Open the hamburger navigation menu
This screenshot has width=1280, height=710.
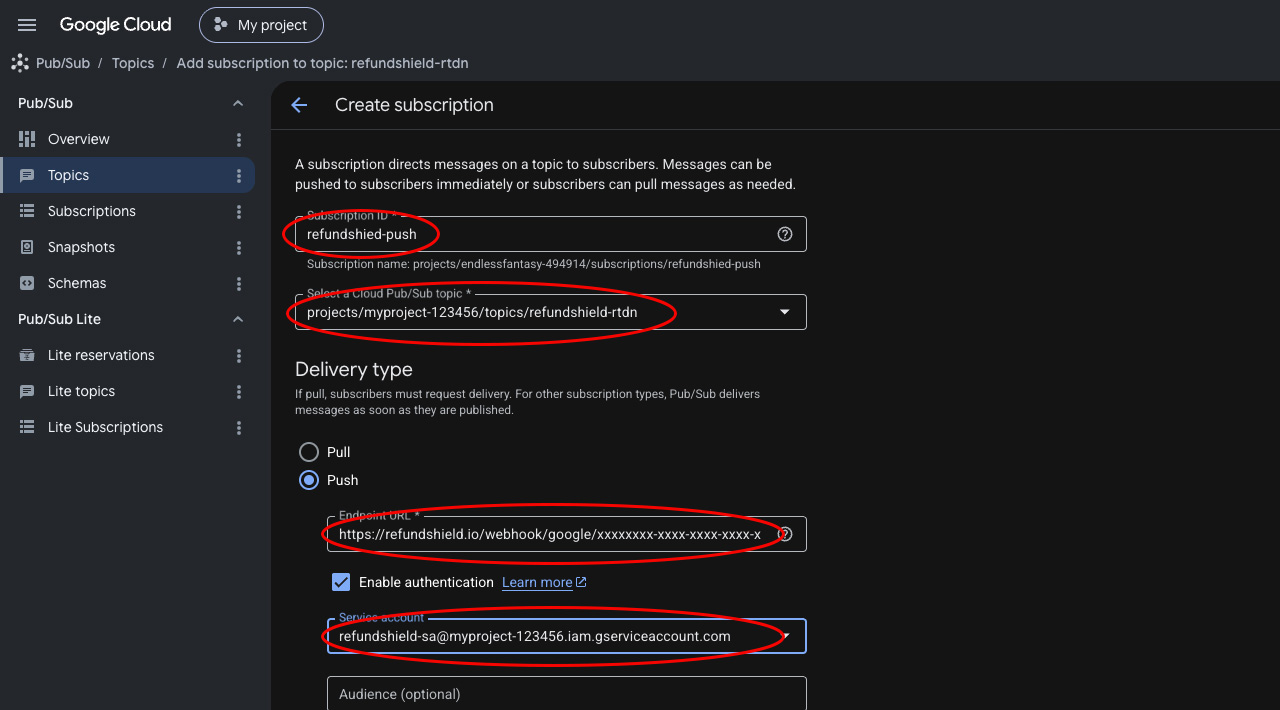tap(27, 25)
